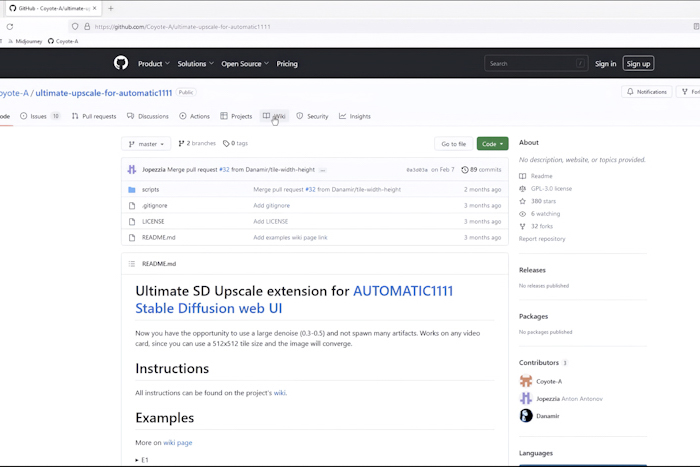The height and width of the screenshot is (467, 700).
Task: Click the Sign up button
Action: click(638, 64)
